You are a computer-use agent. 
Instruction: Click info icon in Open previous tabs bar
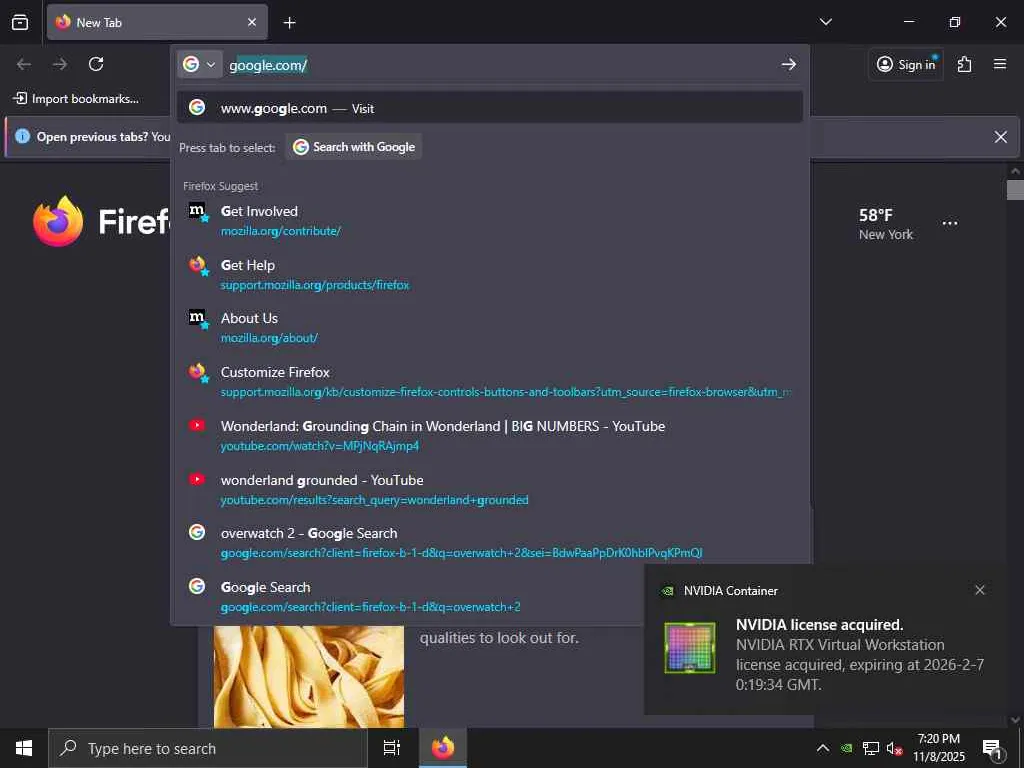[22, 136]
